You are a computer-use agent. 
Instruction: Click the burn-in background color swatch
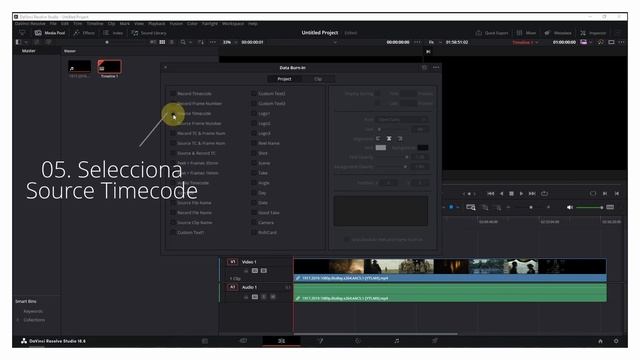tap(423, 148)
